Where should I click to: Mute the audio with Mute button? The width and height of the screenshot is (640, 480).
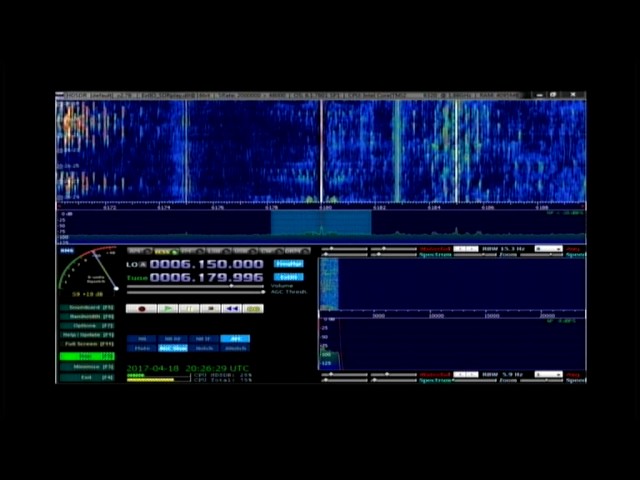pyautogui.click(x=141, y=348)
